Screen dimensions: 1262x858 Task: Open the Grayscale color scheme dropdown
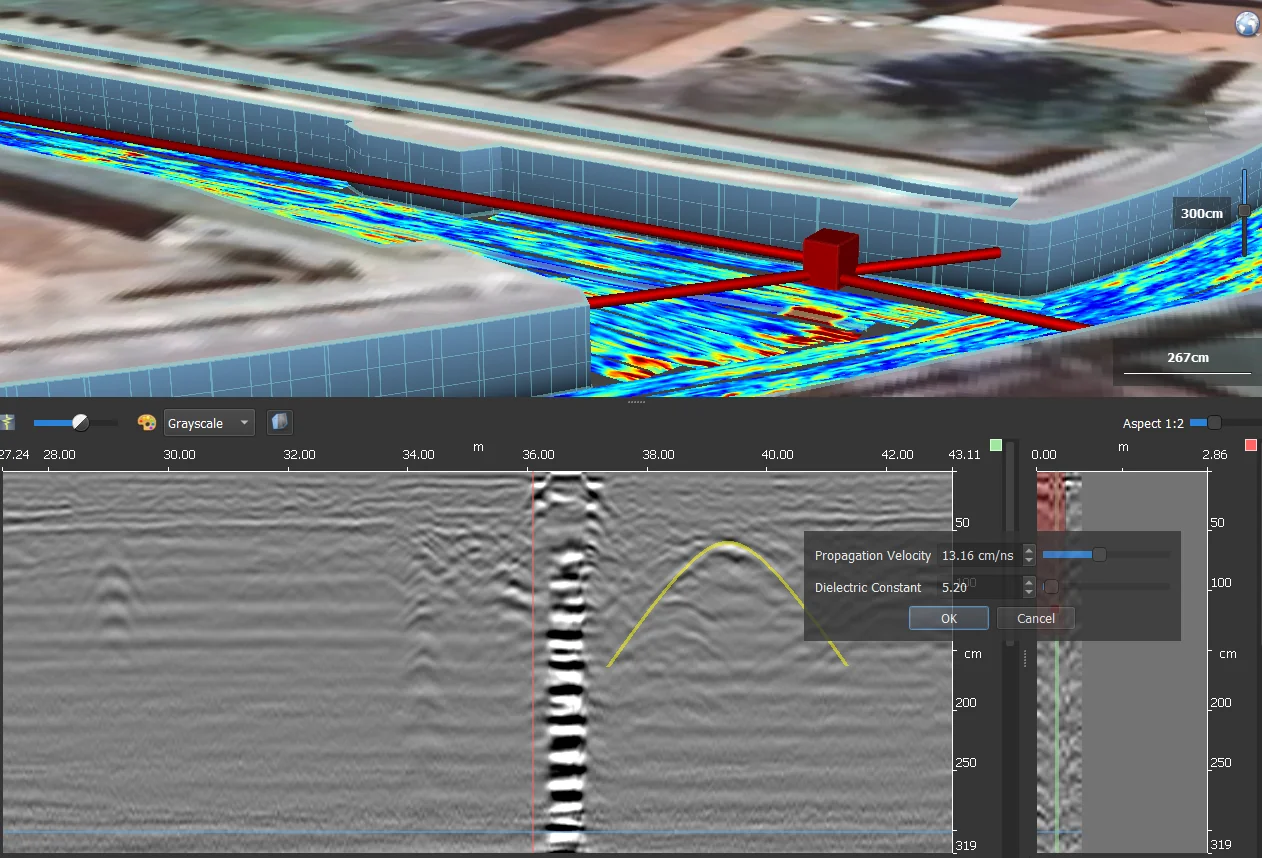[x=209, y=423]
